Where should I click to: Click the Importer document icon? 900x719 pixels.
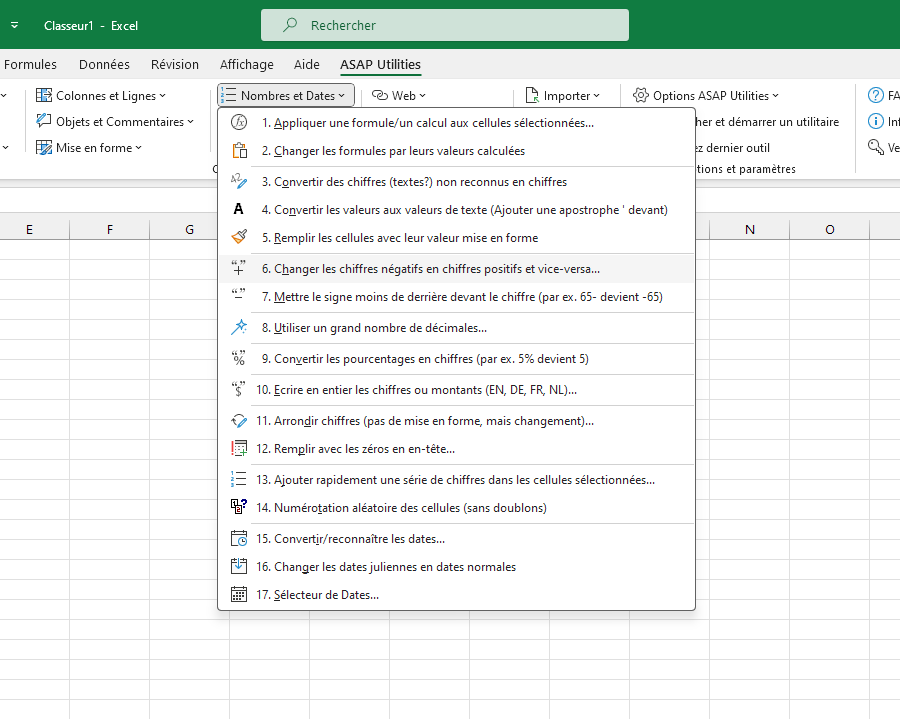pyautogui.click(x=532, y=95)
